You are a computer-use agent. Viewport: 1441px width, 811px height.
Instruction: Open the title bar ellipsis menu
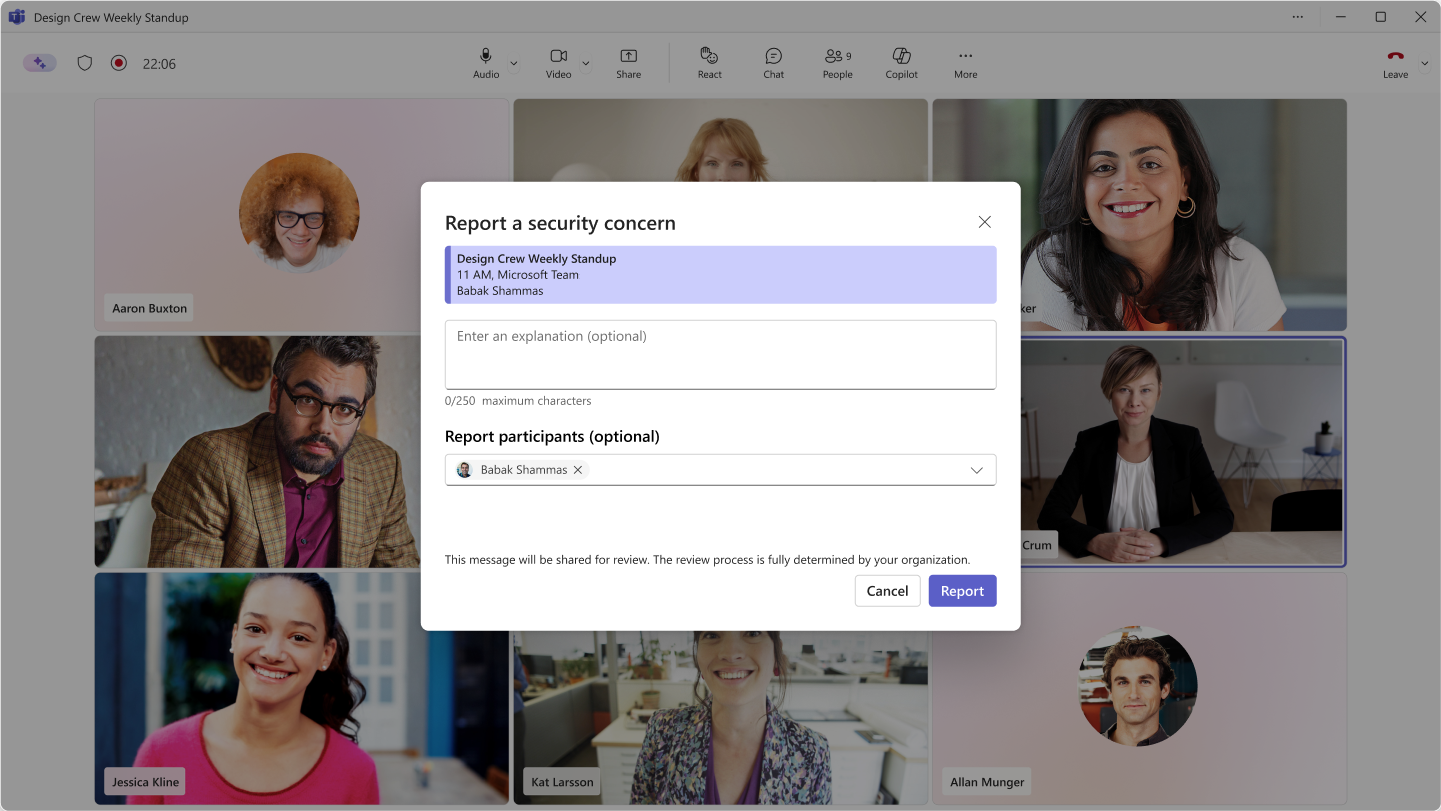click(1298, 17)
